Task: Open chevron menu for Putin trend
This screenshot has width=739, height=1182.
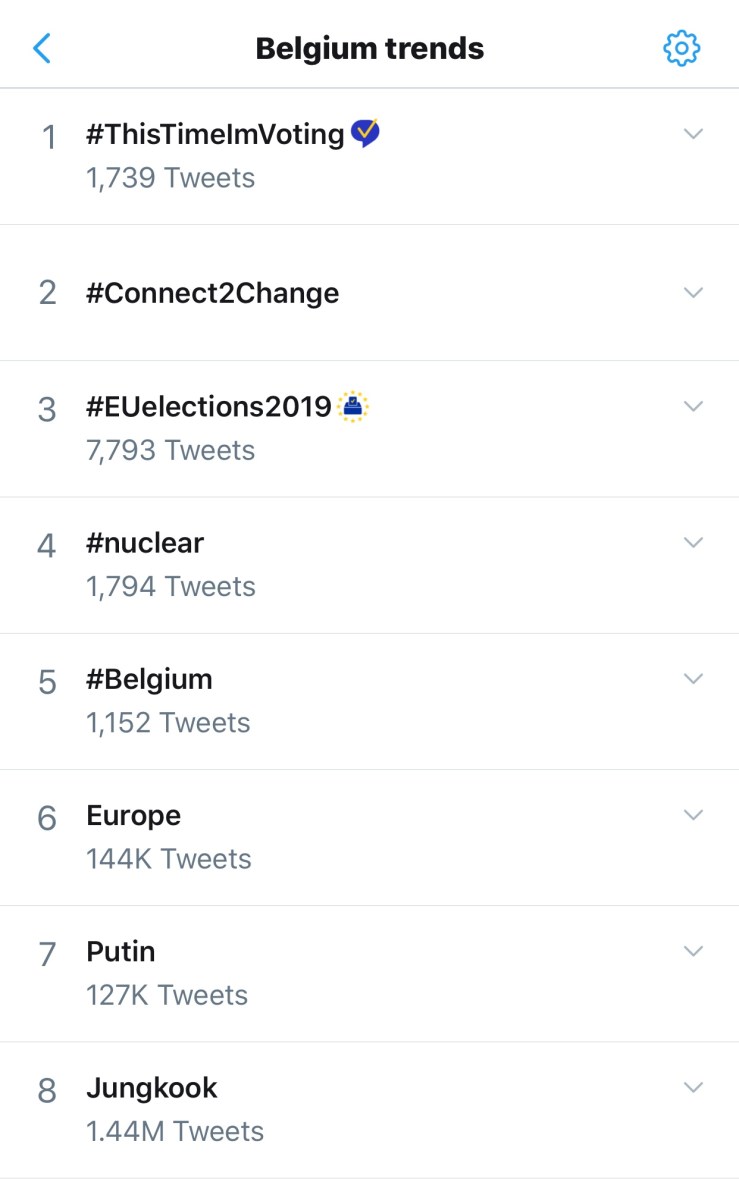Action: tap(693, 950)
